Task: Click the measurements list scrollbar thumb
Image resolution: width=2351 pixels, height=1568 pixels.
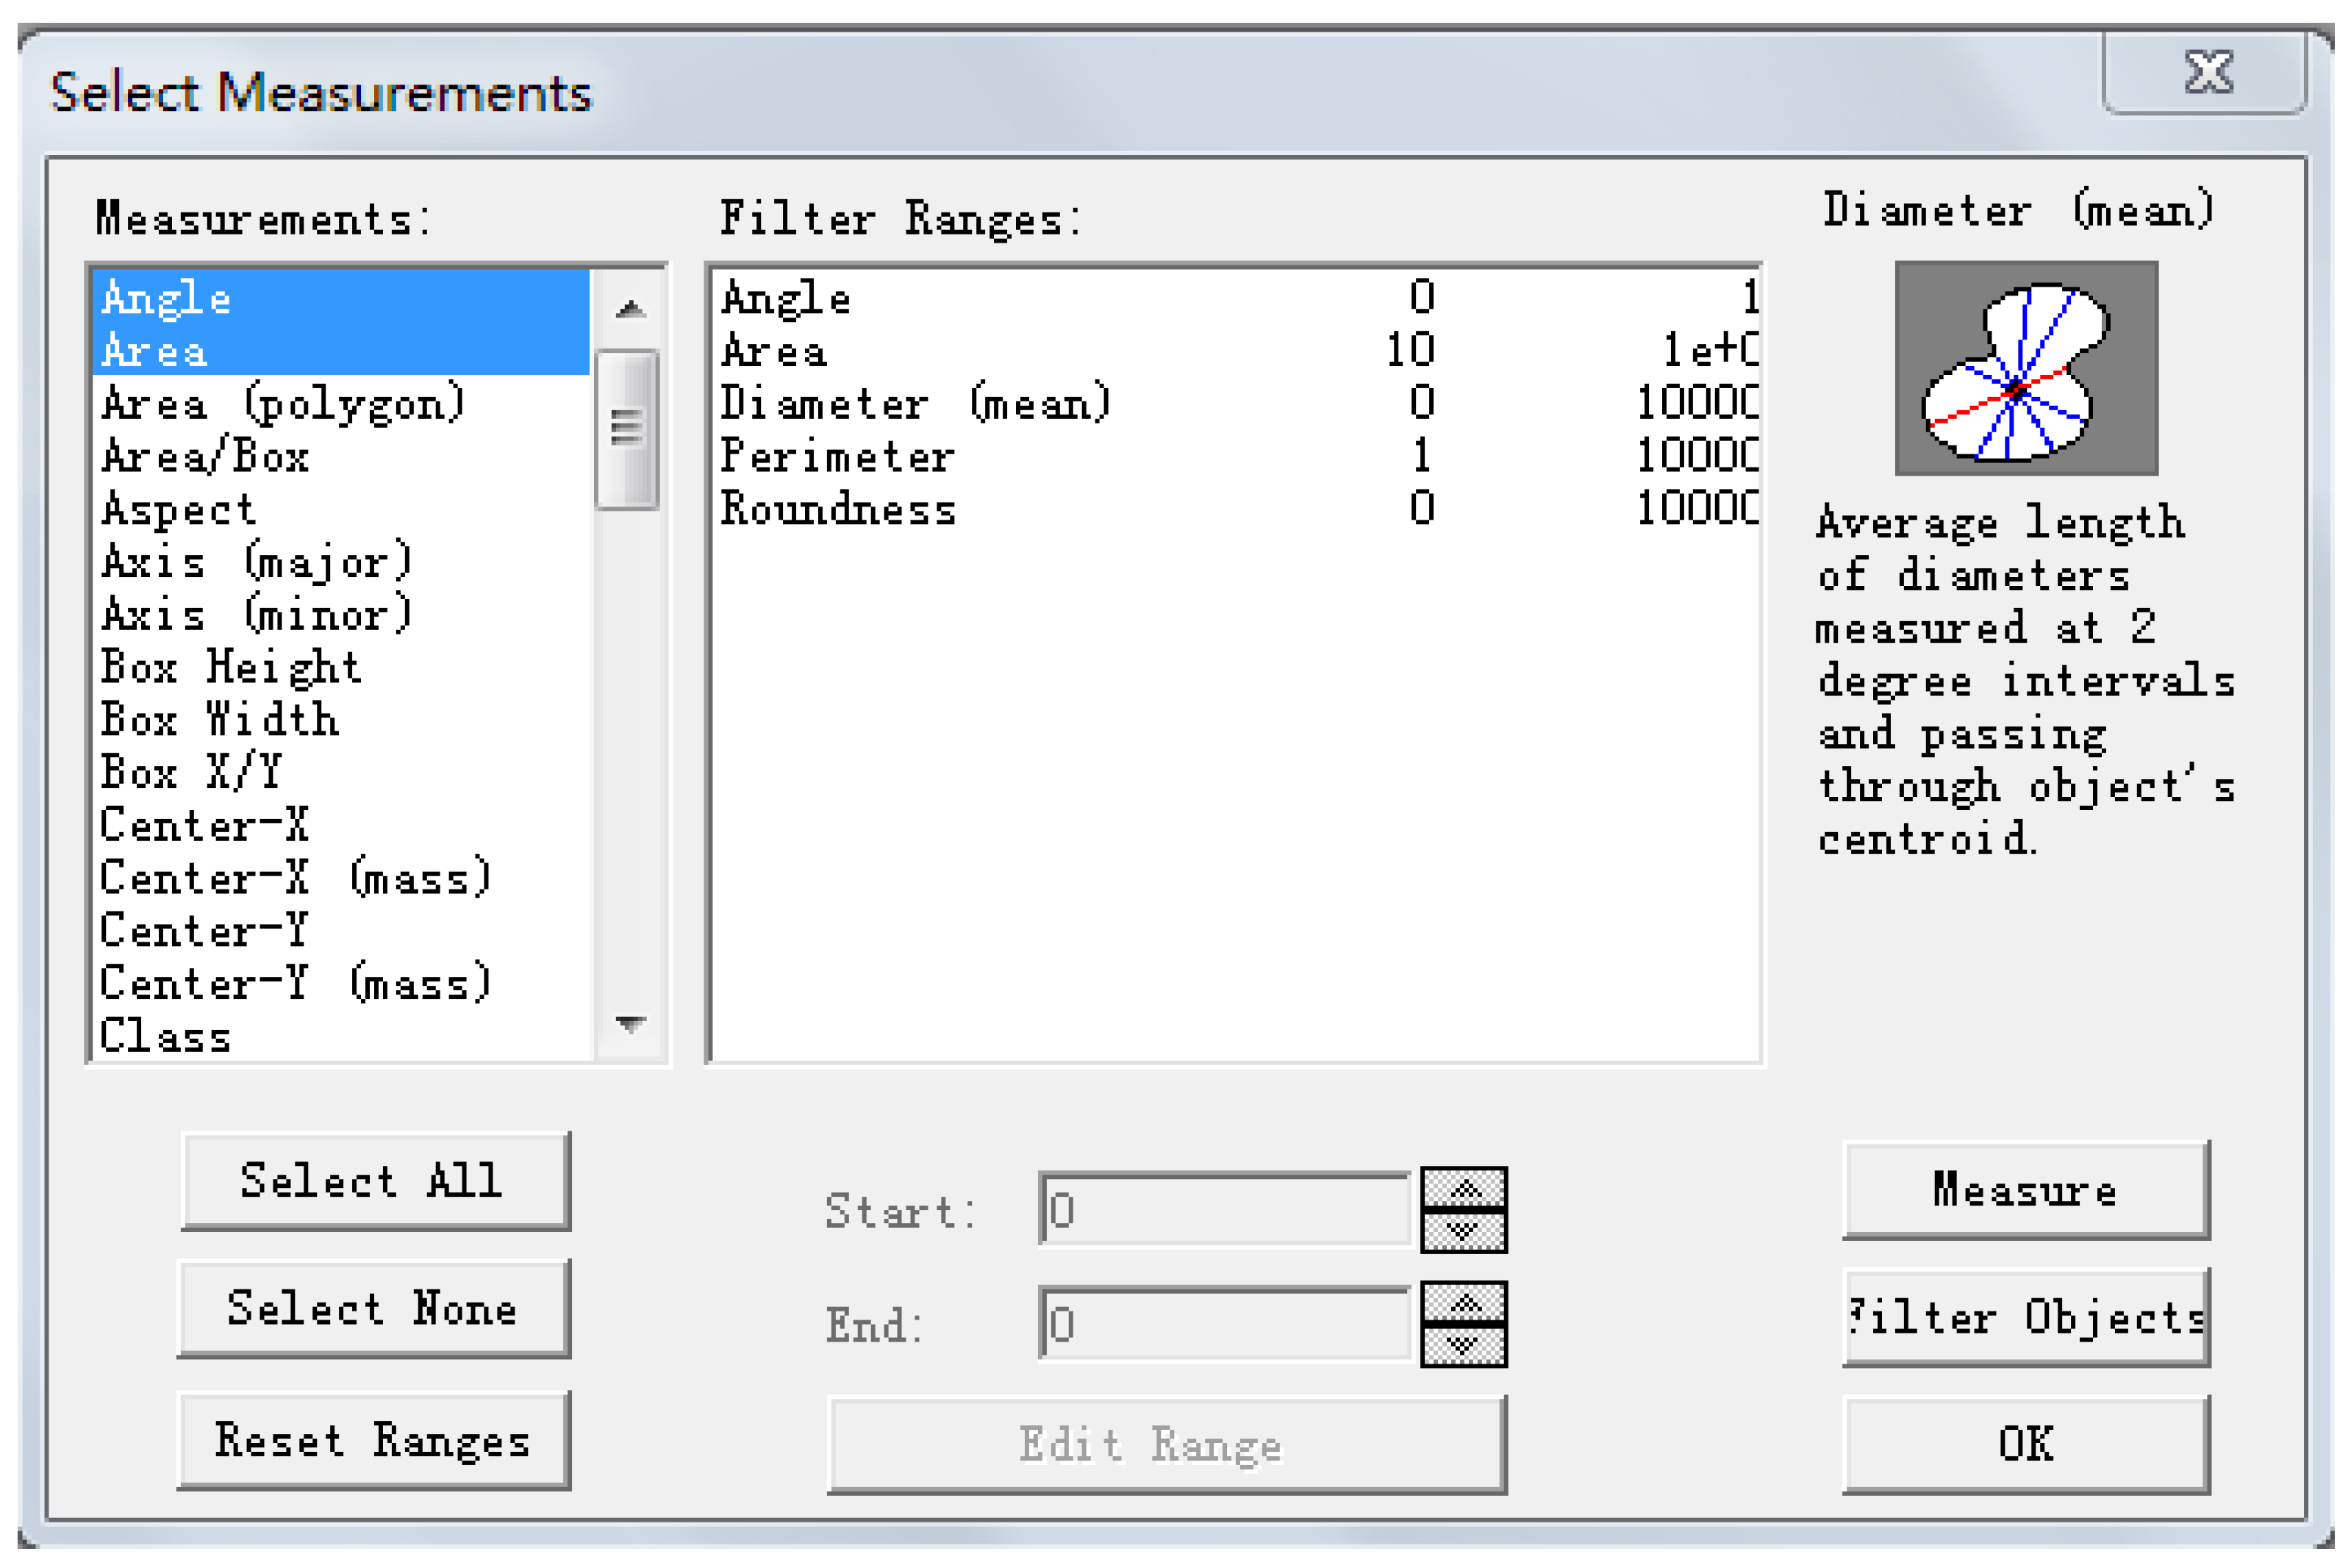Action: [626, 429]
